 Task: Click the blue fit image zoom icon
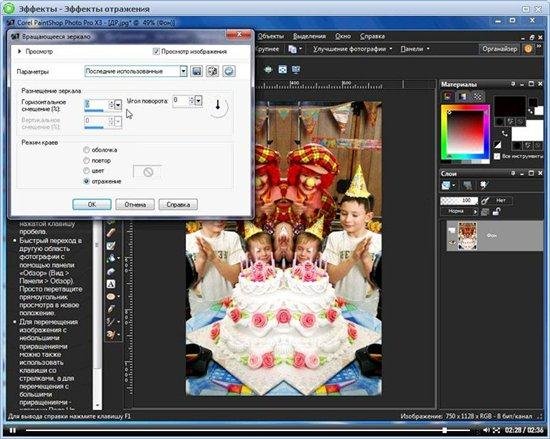pos(282,69)
